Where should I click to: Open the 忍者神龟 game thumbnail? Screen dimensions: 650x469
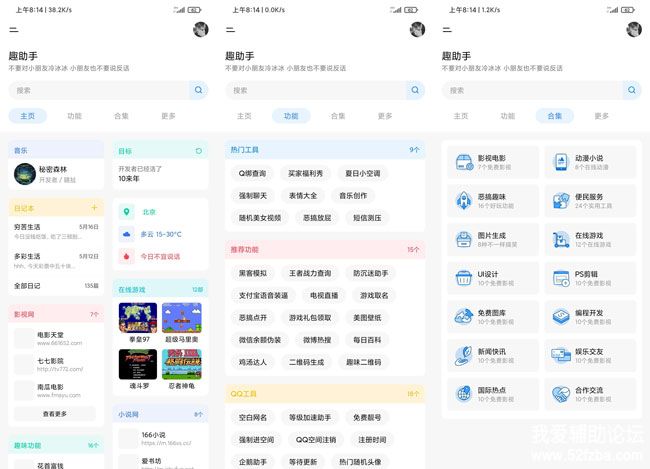(x=182, y=364)
